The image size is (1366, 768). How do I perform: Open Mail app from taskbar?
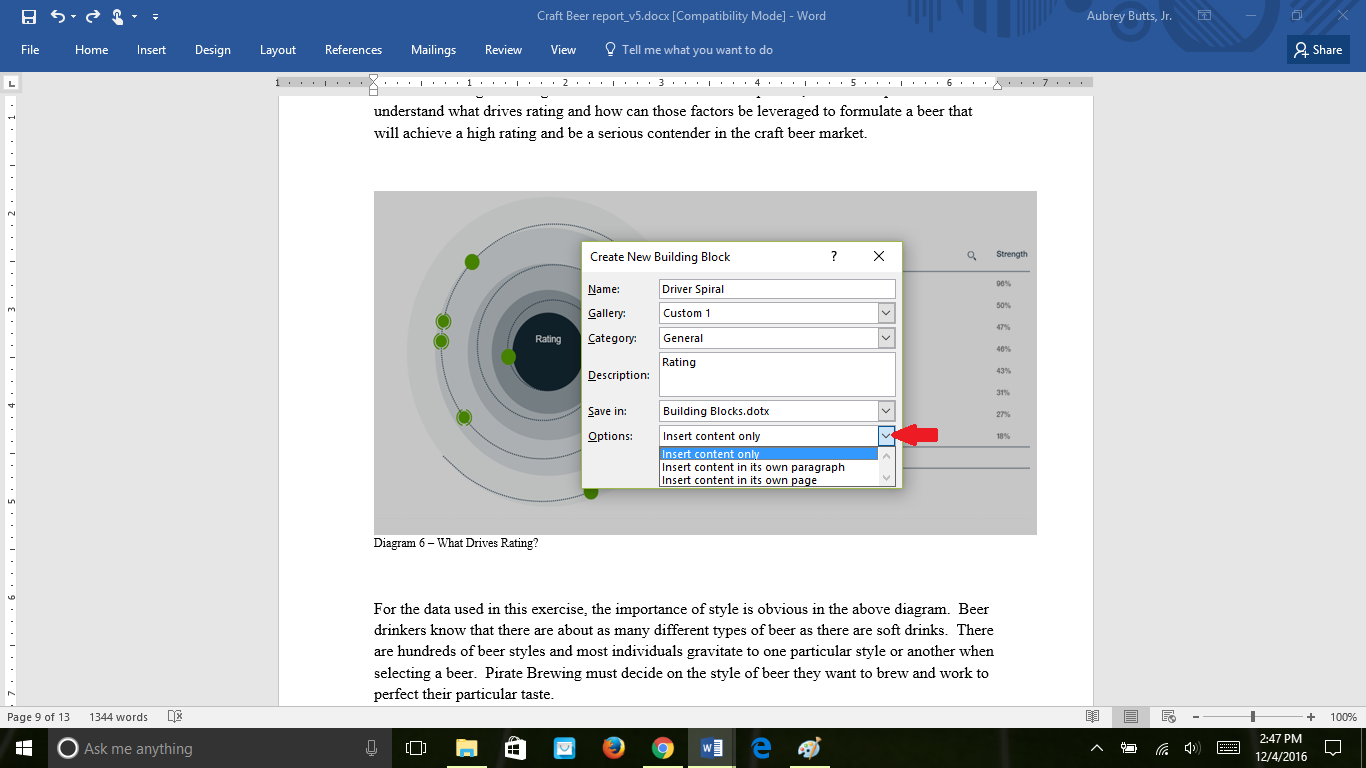(x=564, y=748)
